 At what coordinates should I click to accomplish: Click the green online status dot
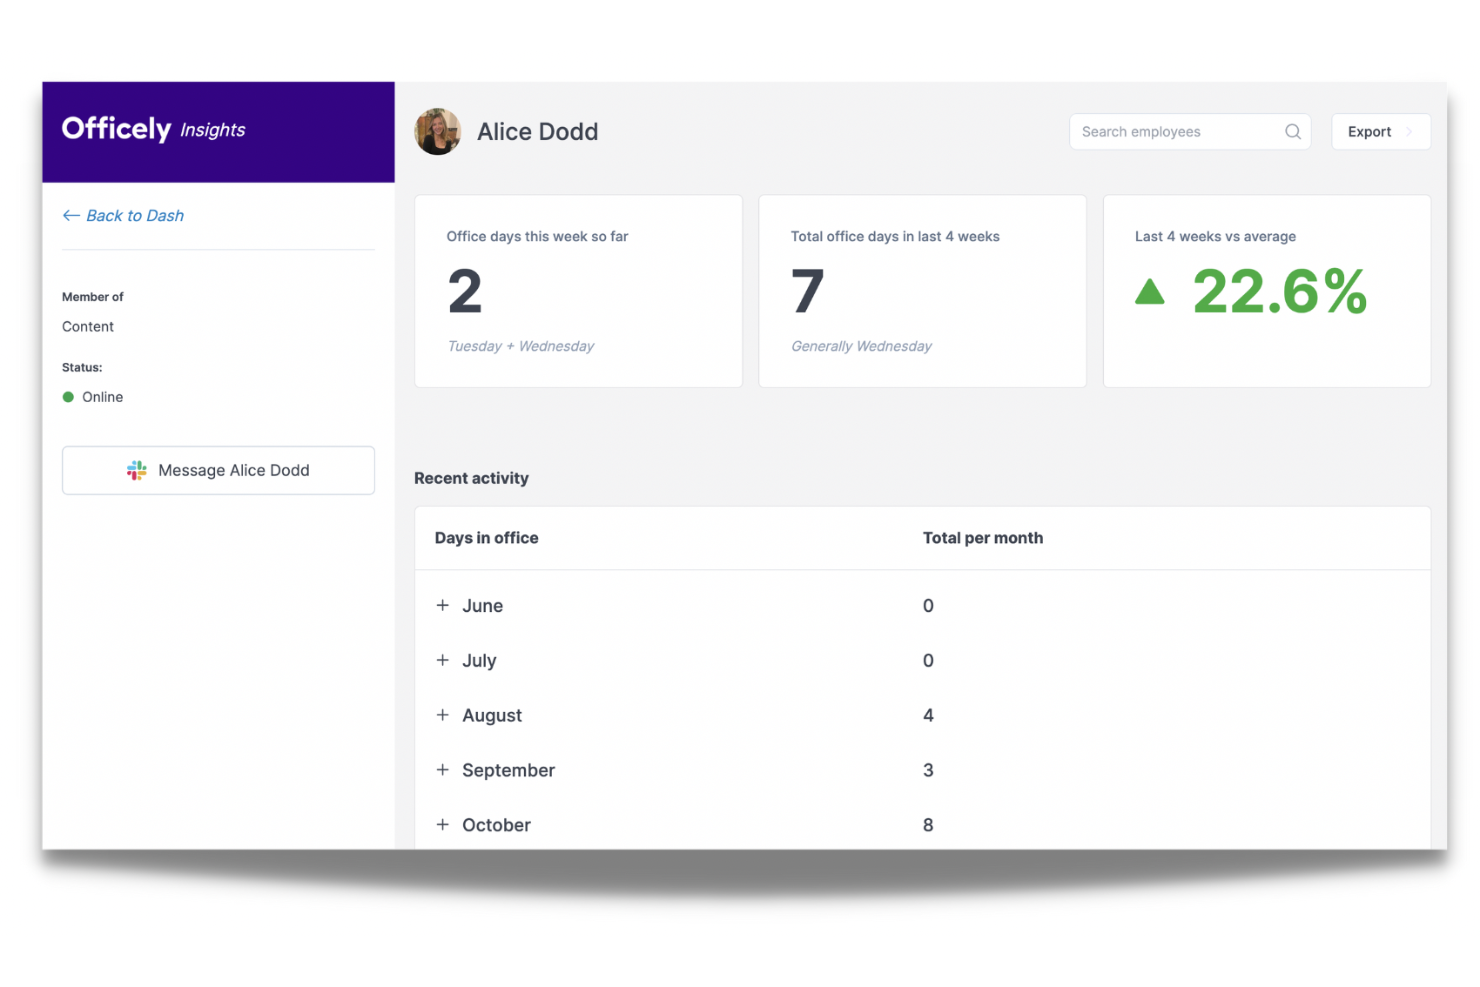(67, 397)
